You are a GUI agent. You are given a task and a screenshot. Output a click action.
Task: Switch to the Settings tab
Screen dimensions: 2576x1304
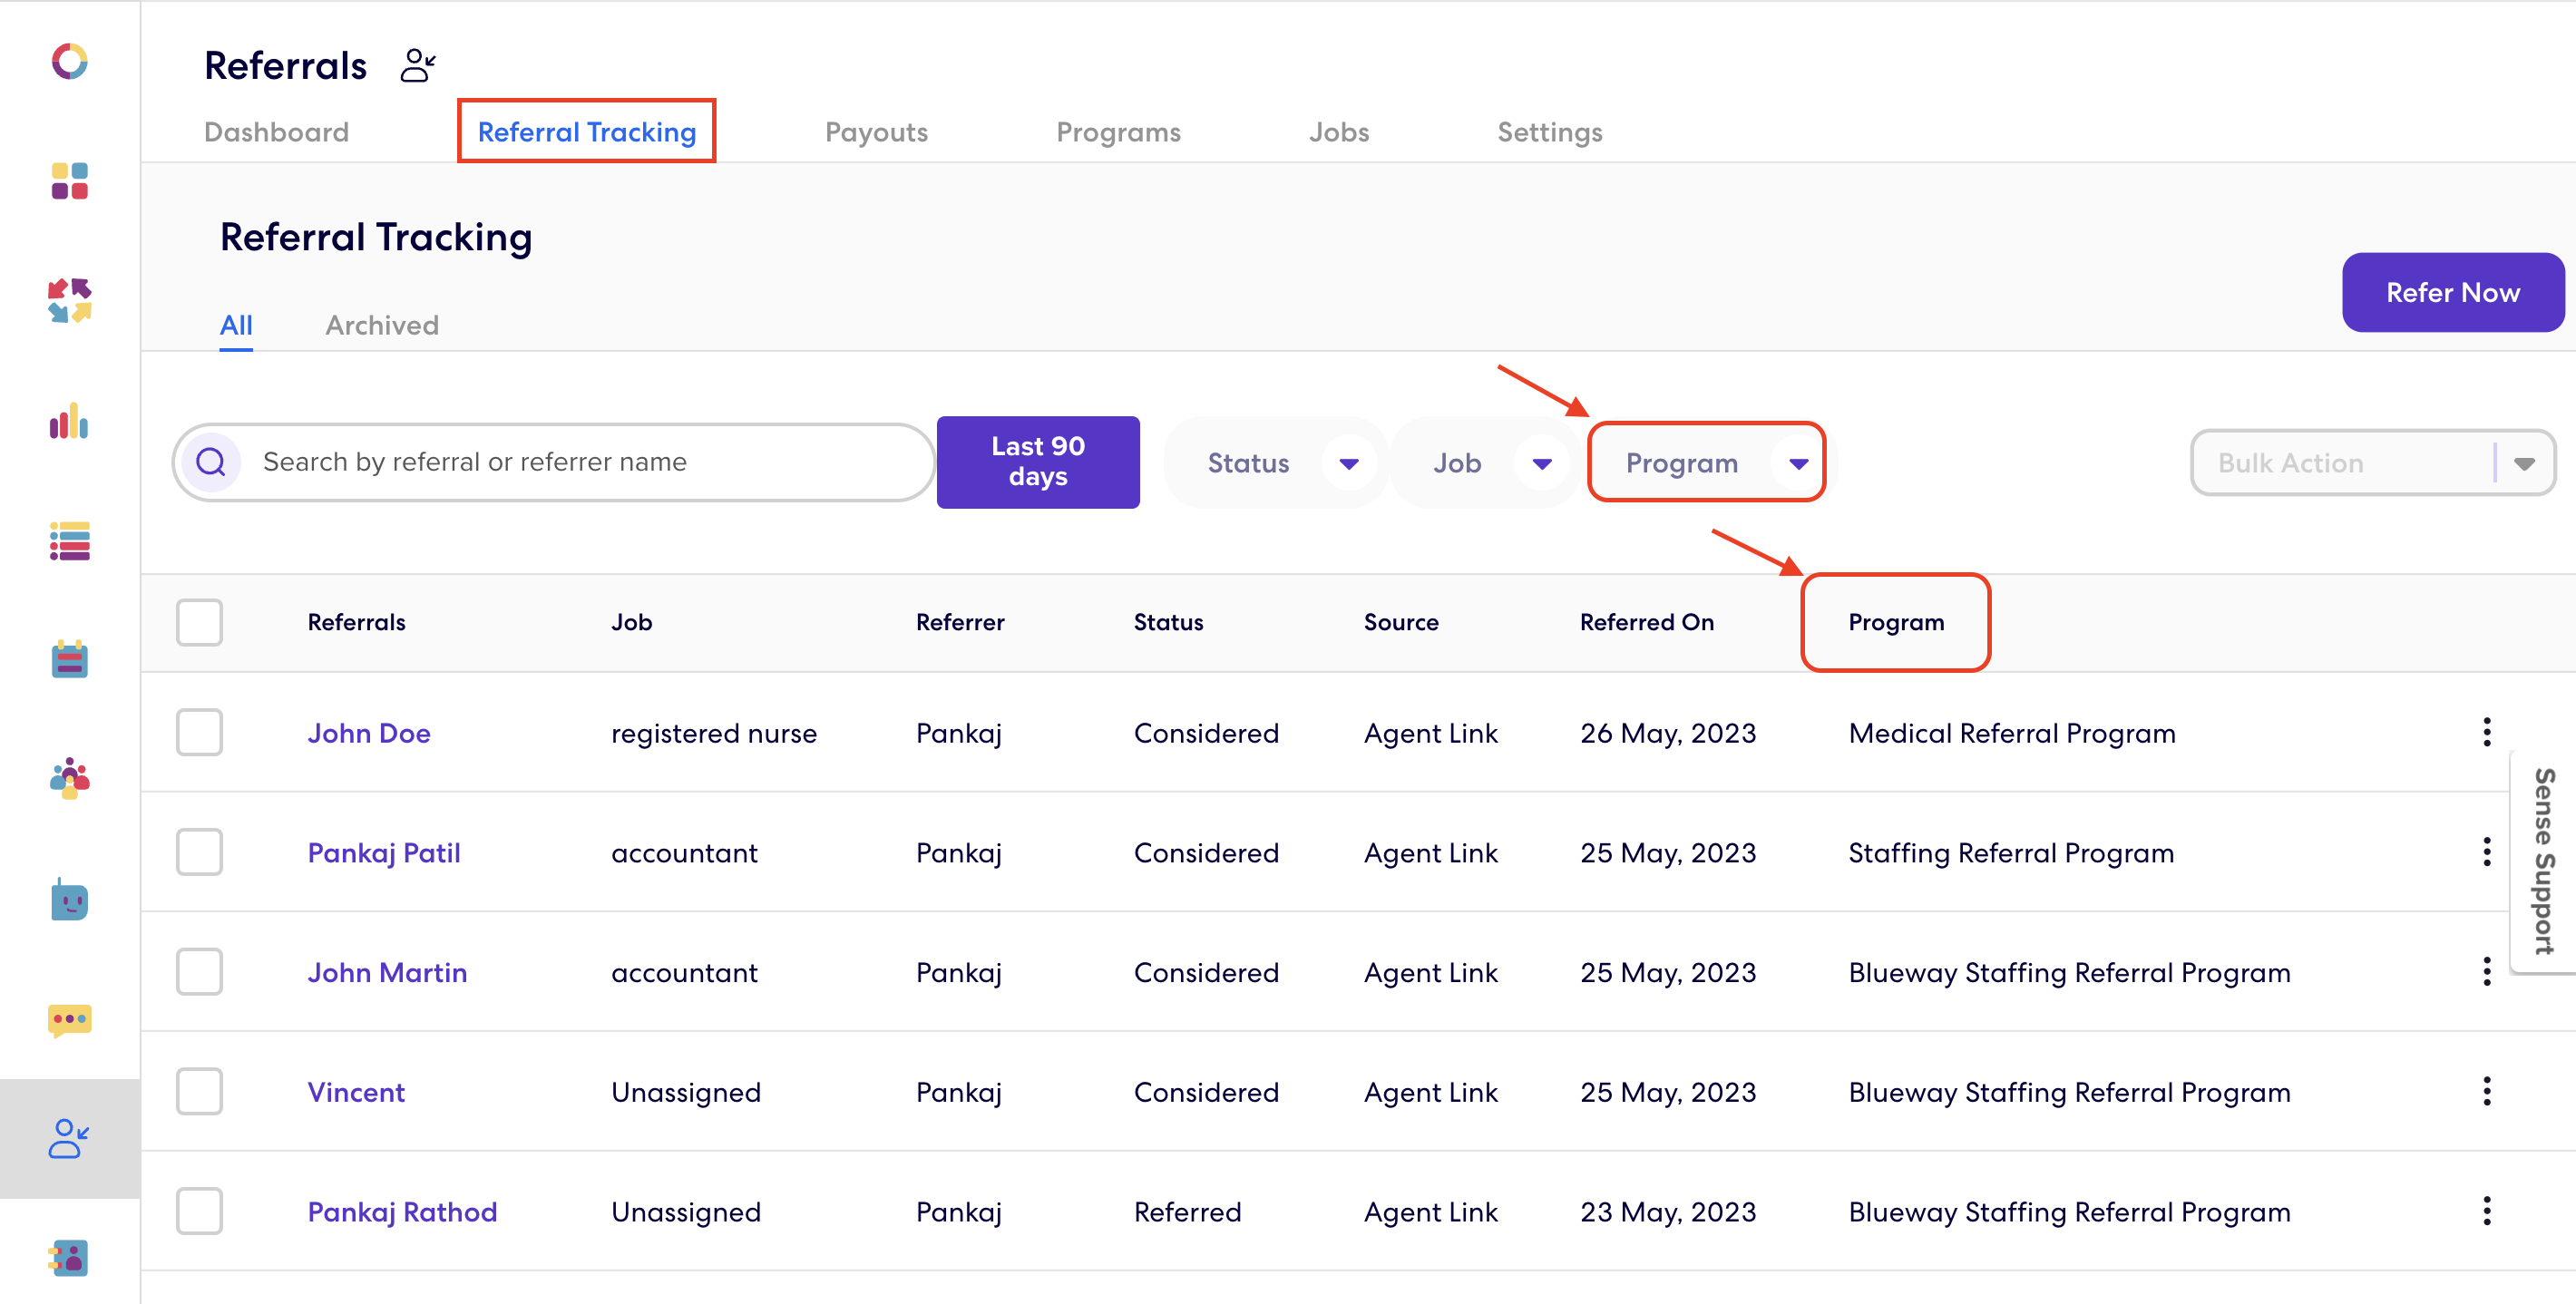[x=1549, y=132]
